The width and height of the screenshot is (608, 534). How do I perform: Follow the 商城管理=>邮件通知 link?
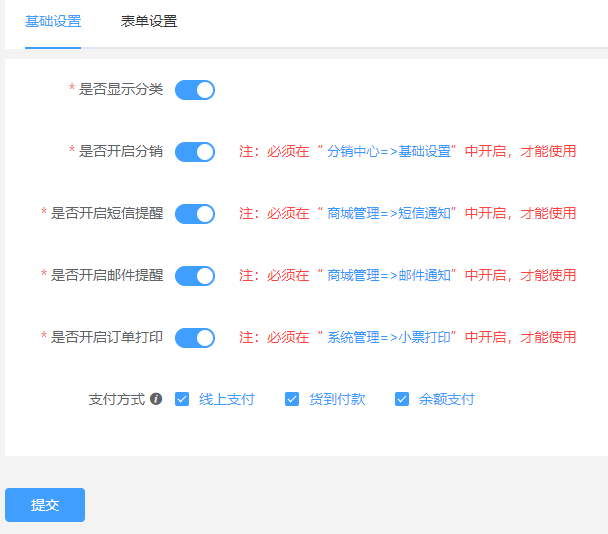392,276
